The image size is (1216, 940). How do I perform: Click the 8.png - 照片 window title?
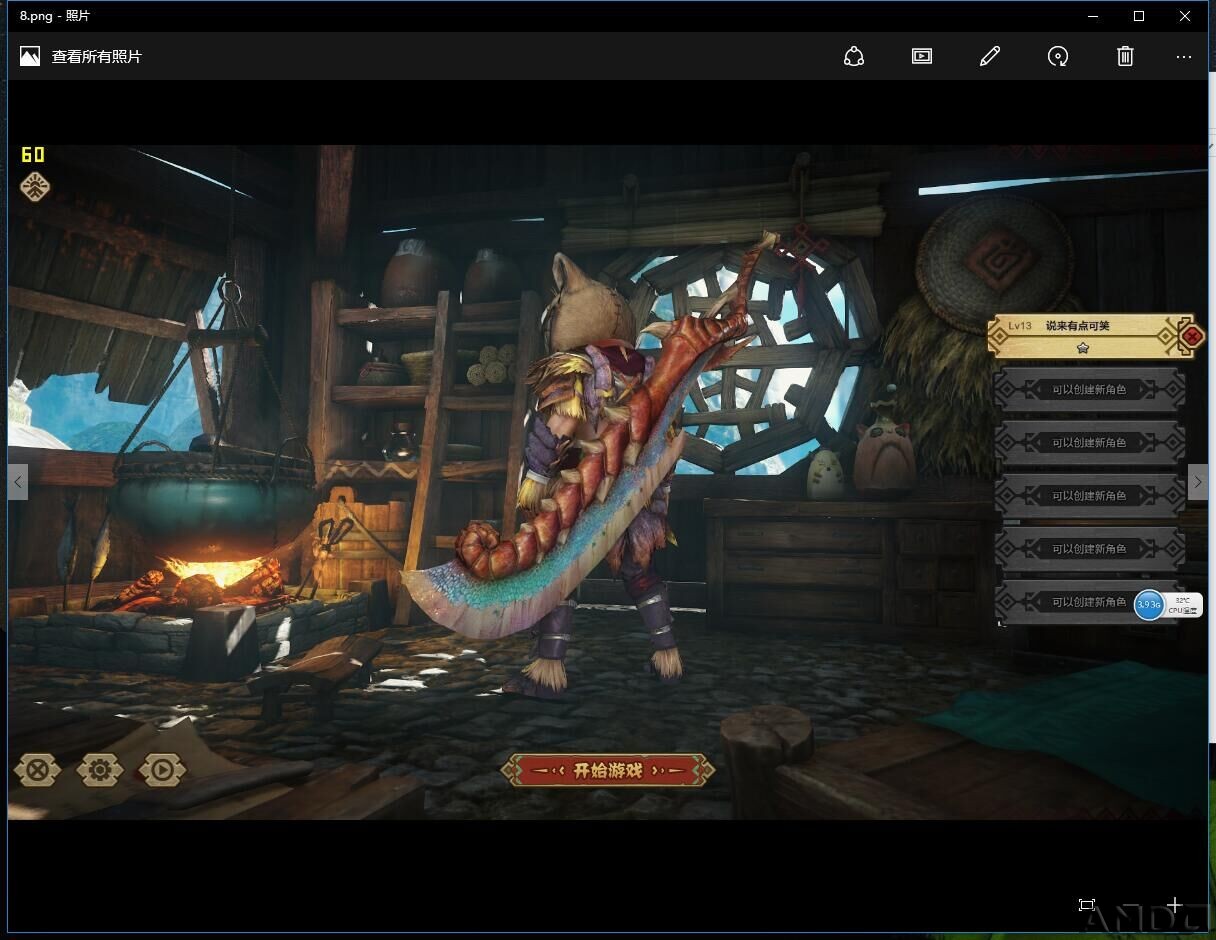(x=54, y=16)
